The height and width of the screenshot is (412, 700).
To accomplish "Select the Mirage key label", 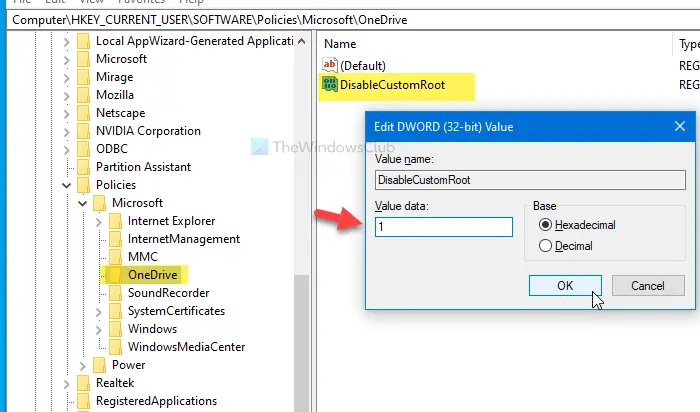I will [x=114, y=77].
